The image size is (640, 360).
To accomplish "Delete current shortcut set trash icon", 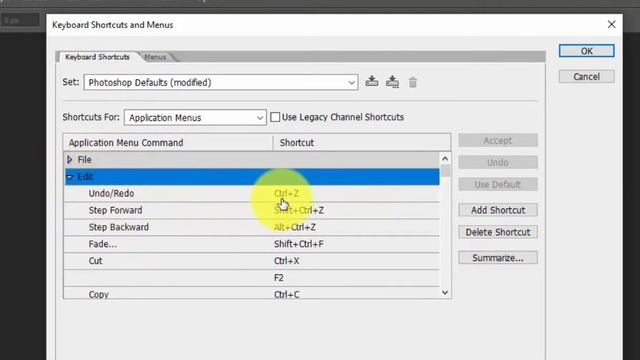I will pos(413,82).
